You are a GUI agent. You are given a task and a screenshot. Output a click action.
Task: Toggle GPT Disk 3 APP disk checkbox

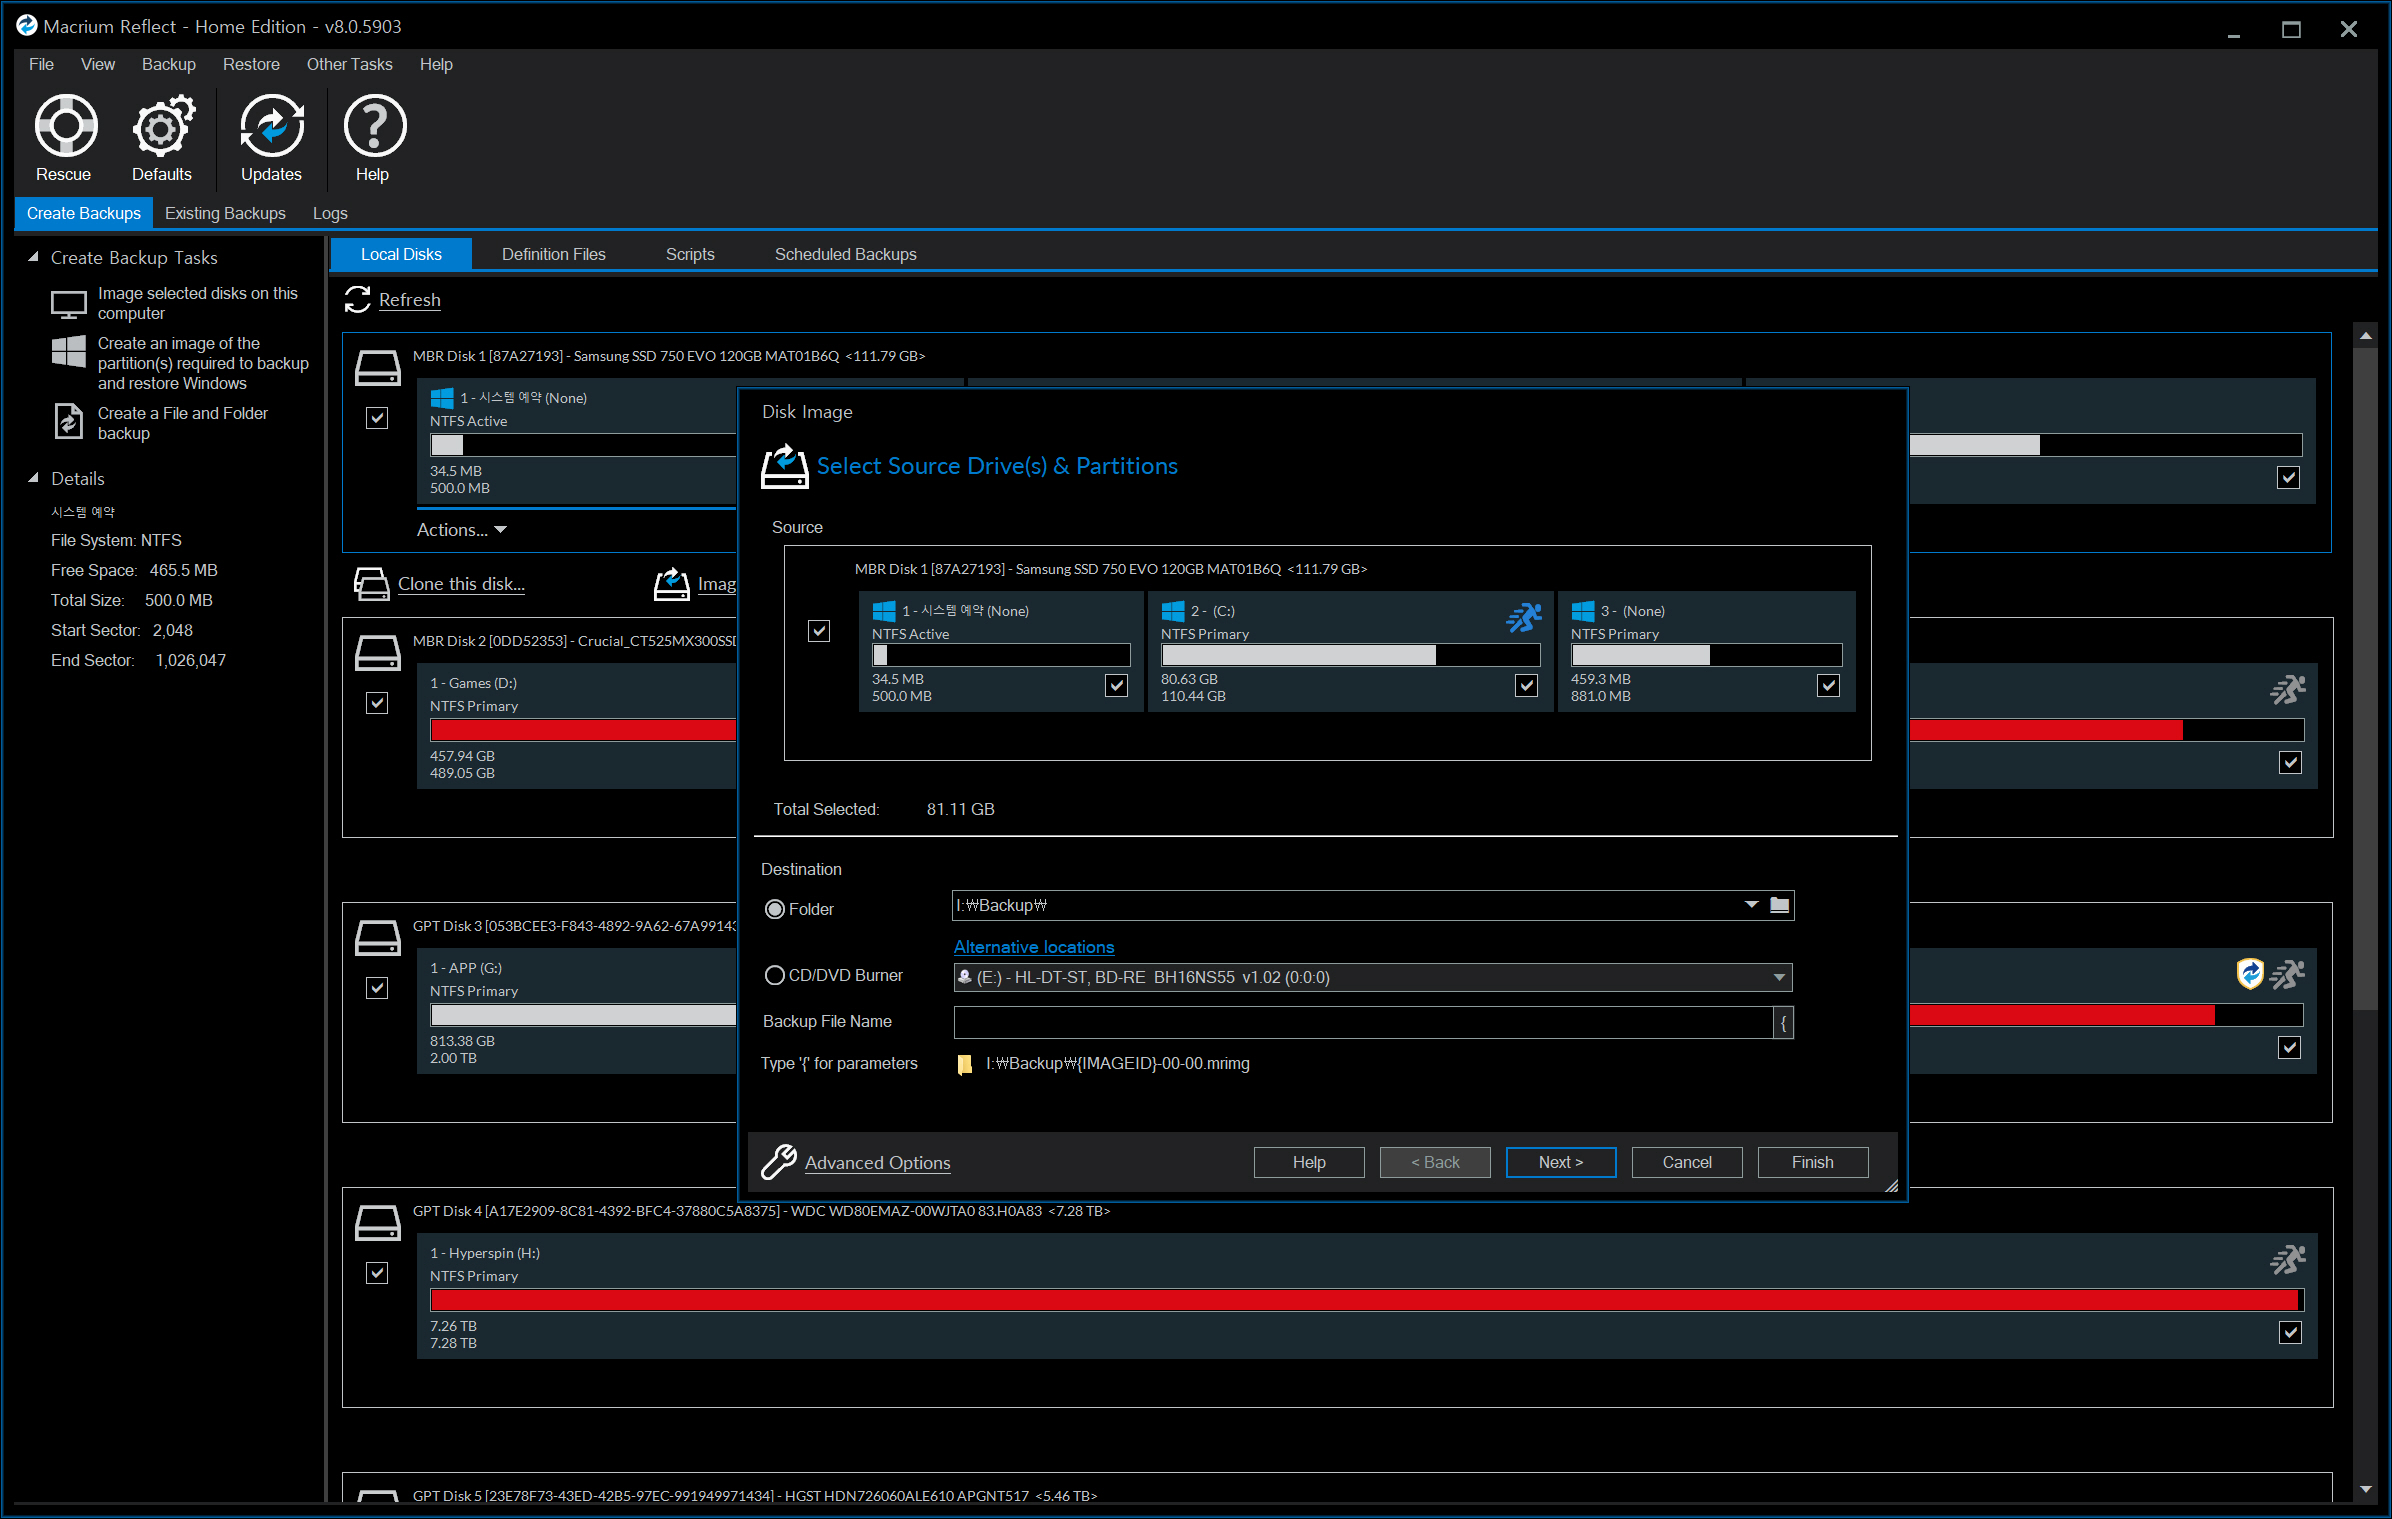coord(377,988)
